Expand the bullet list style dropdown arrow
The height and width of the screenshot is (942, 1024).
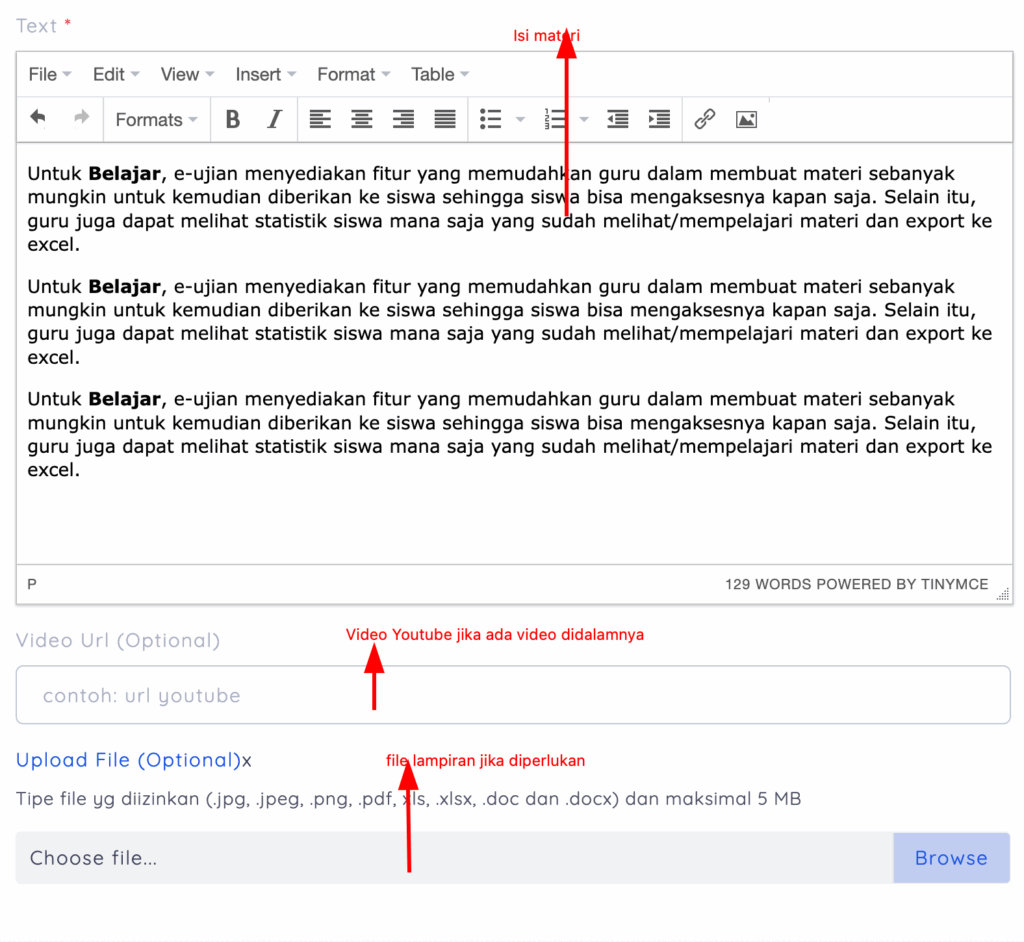coord(520,120)
